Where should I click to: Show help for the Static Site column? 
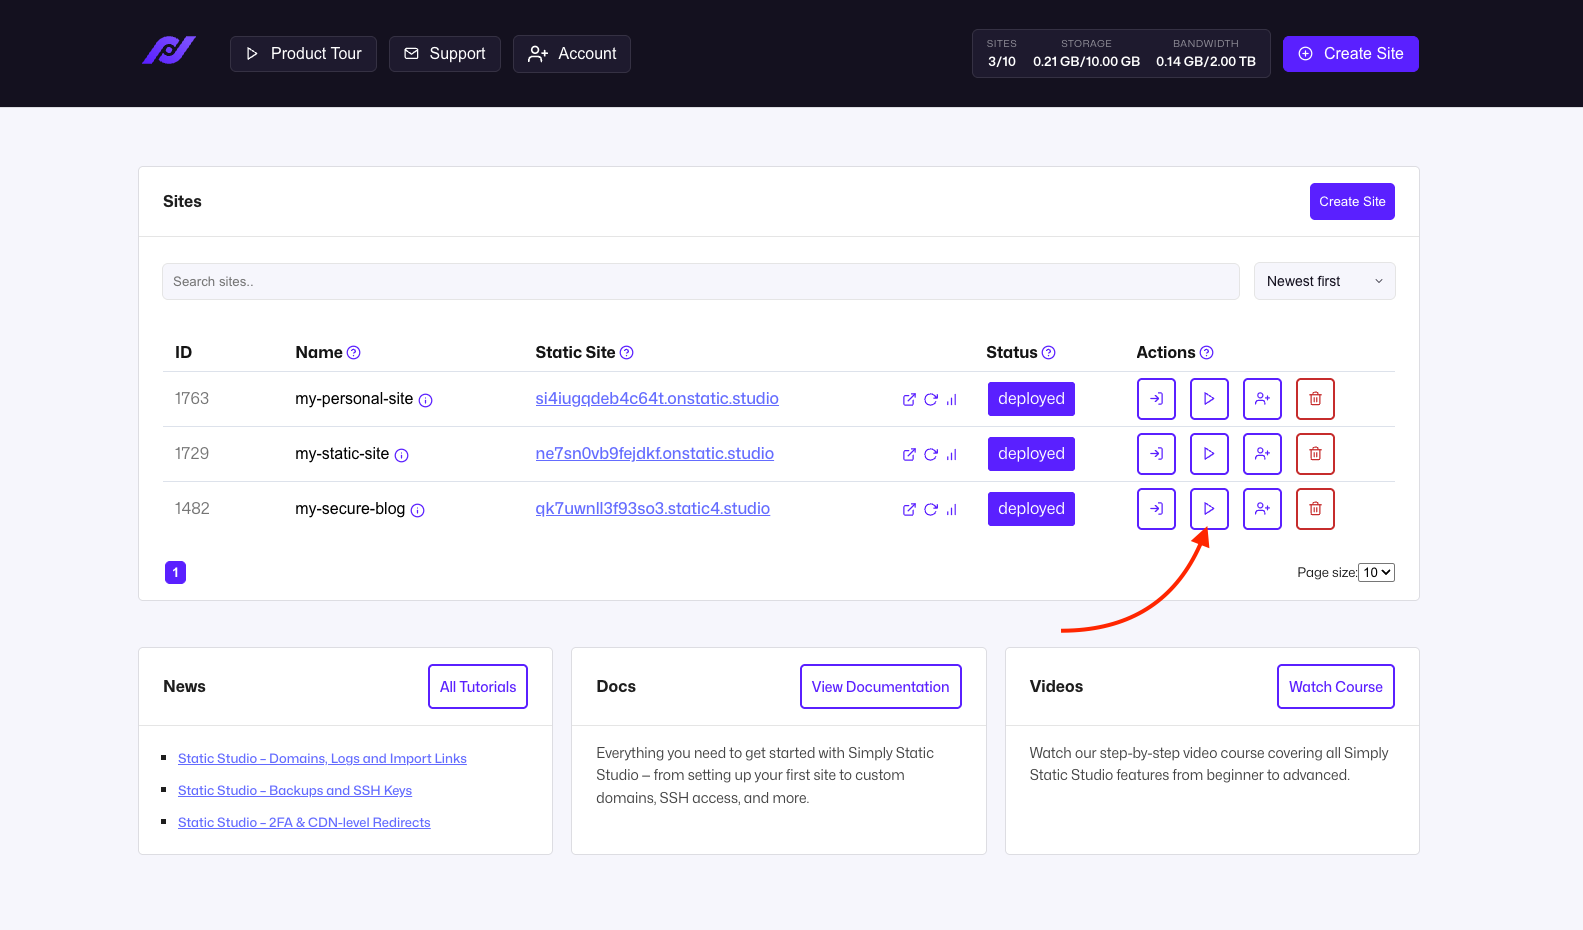(627, 353)
